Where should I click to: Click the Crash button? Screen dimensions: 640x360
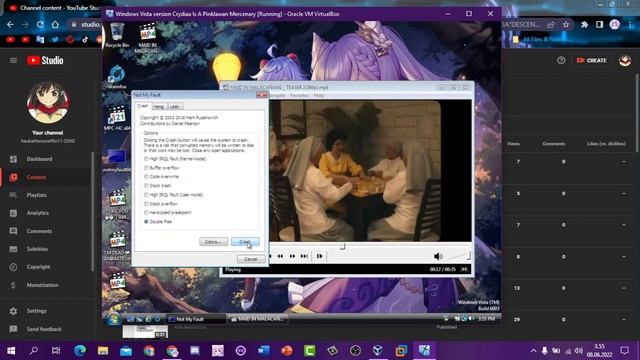pyautogui.click(x=245, y=242)
